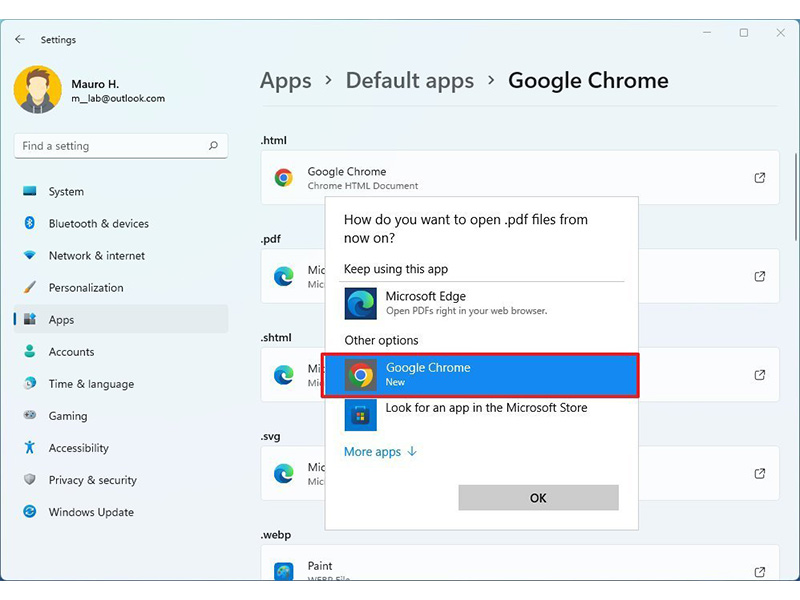Expand More apps list
800x600 pixels.
tap(381, 452)
